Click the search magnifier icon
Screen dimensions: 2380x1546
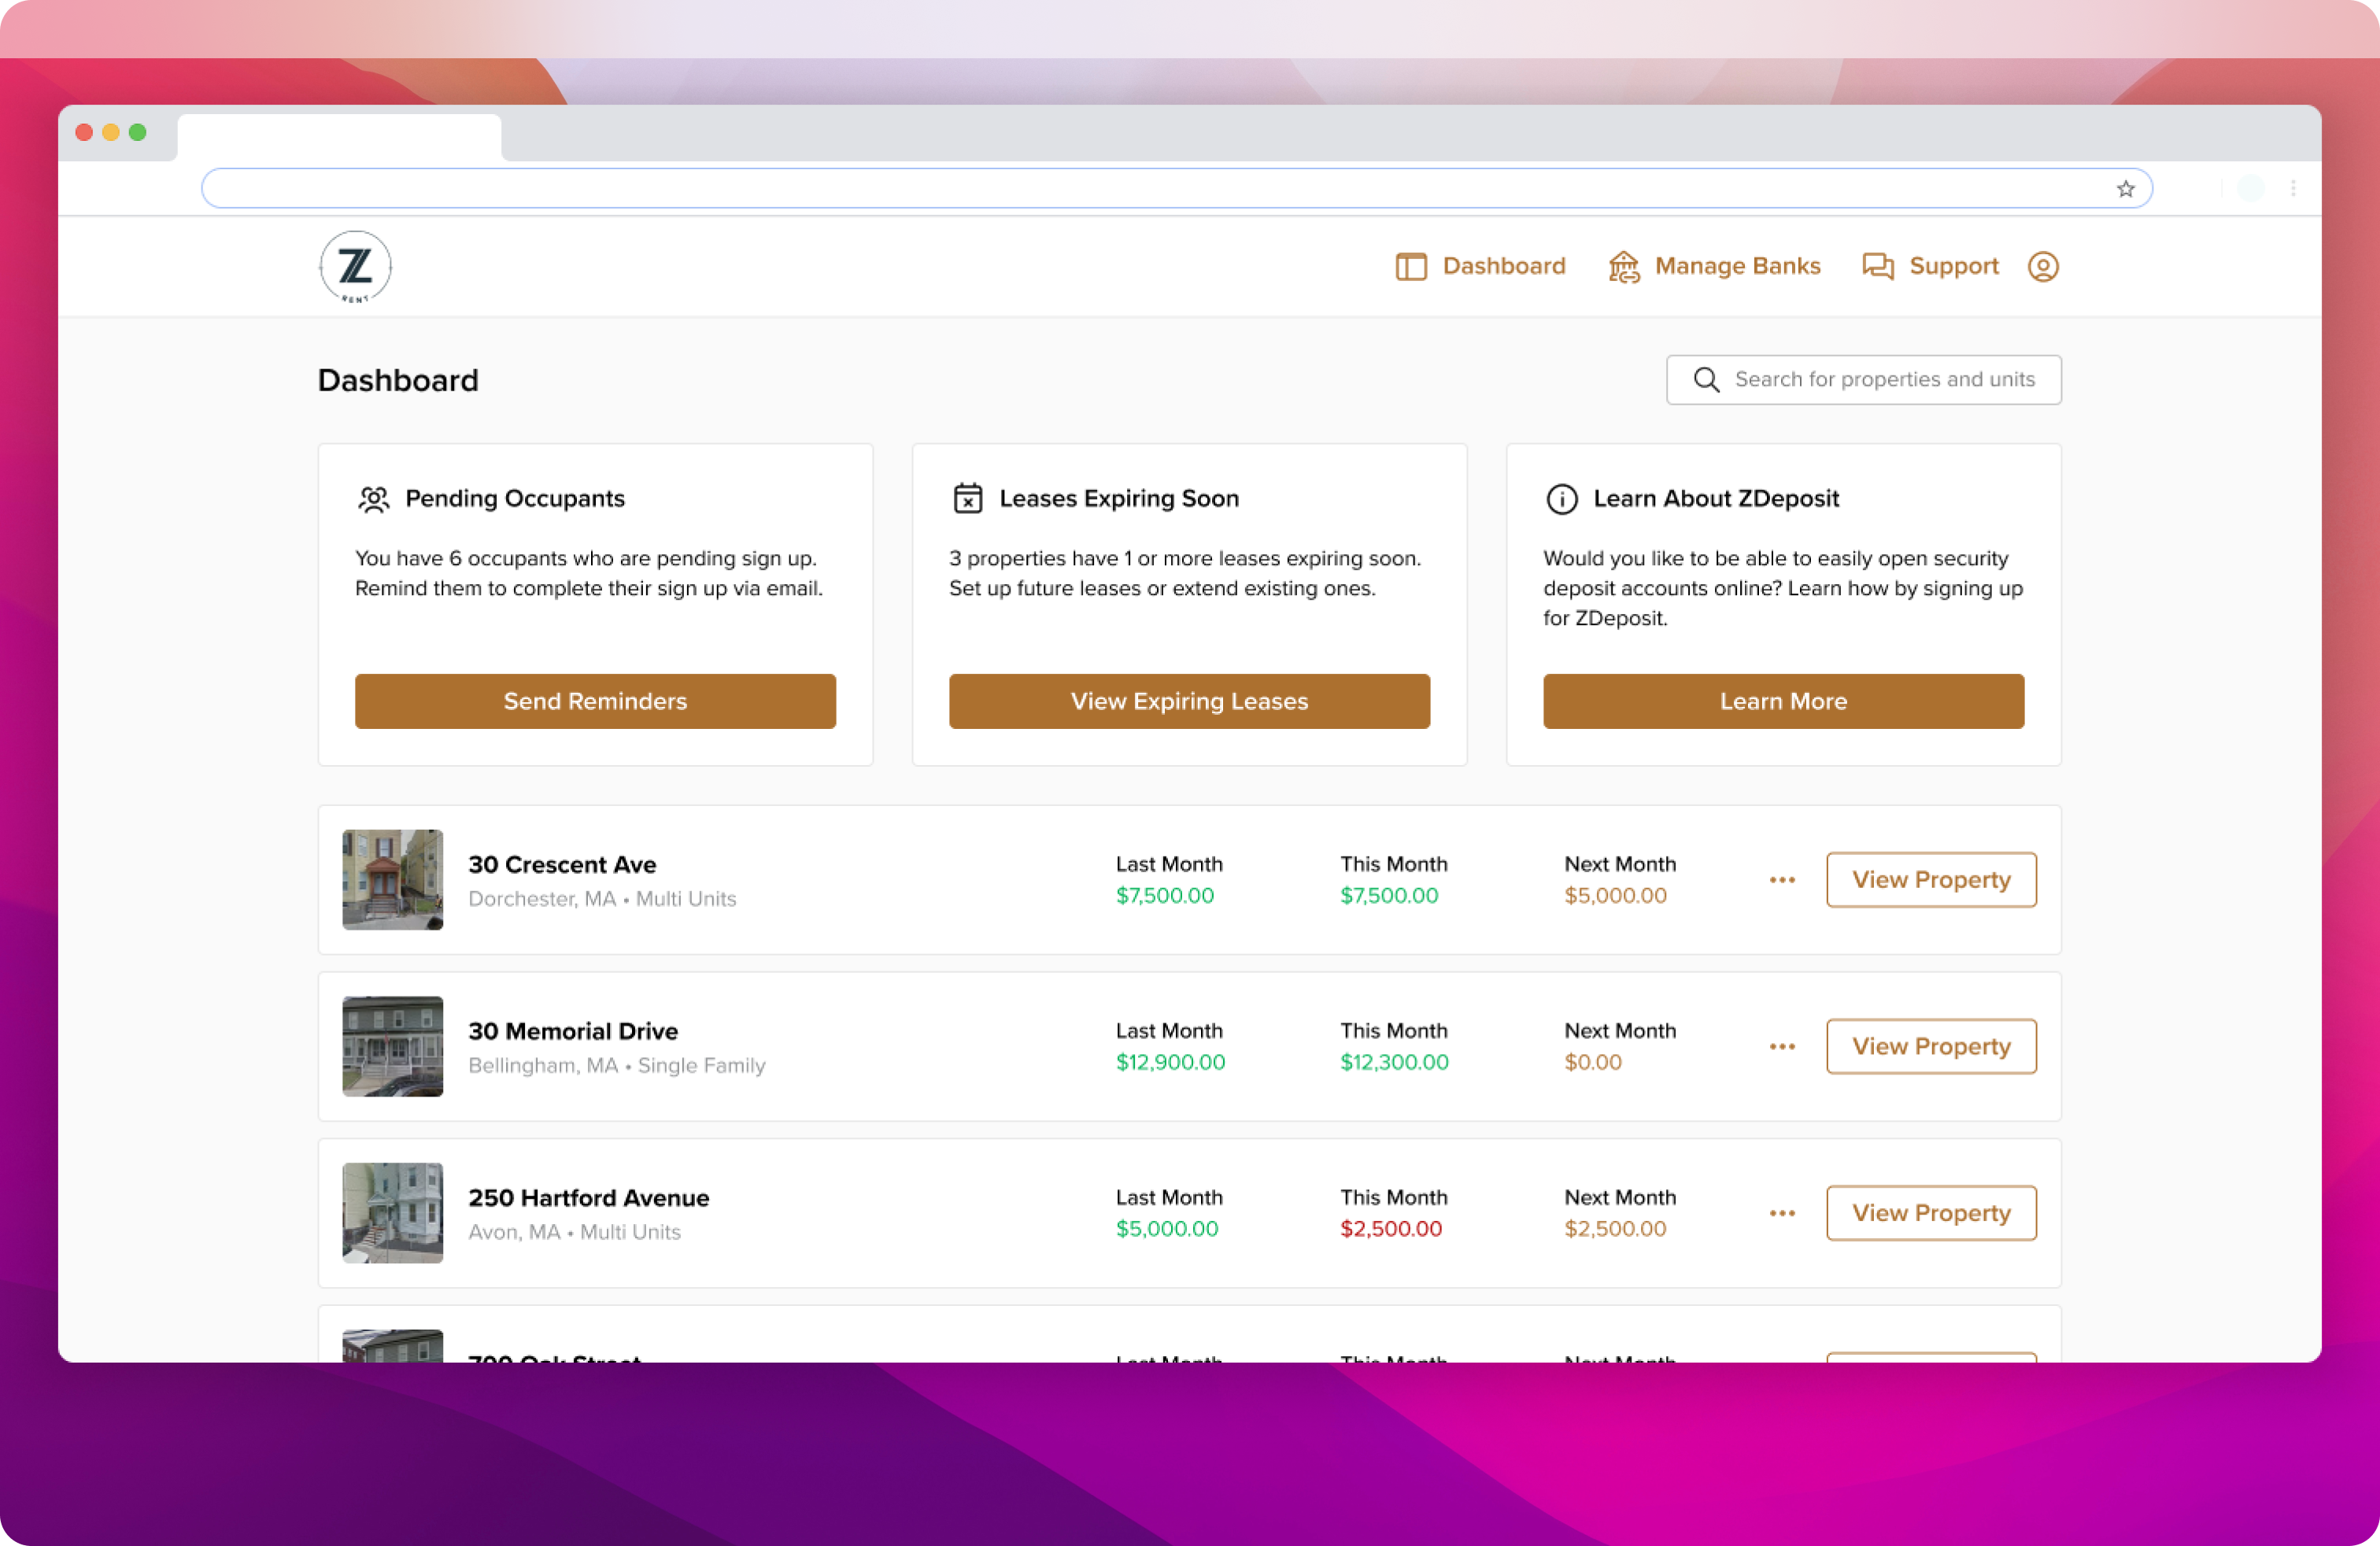tap(1706, 379)
